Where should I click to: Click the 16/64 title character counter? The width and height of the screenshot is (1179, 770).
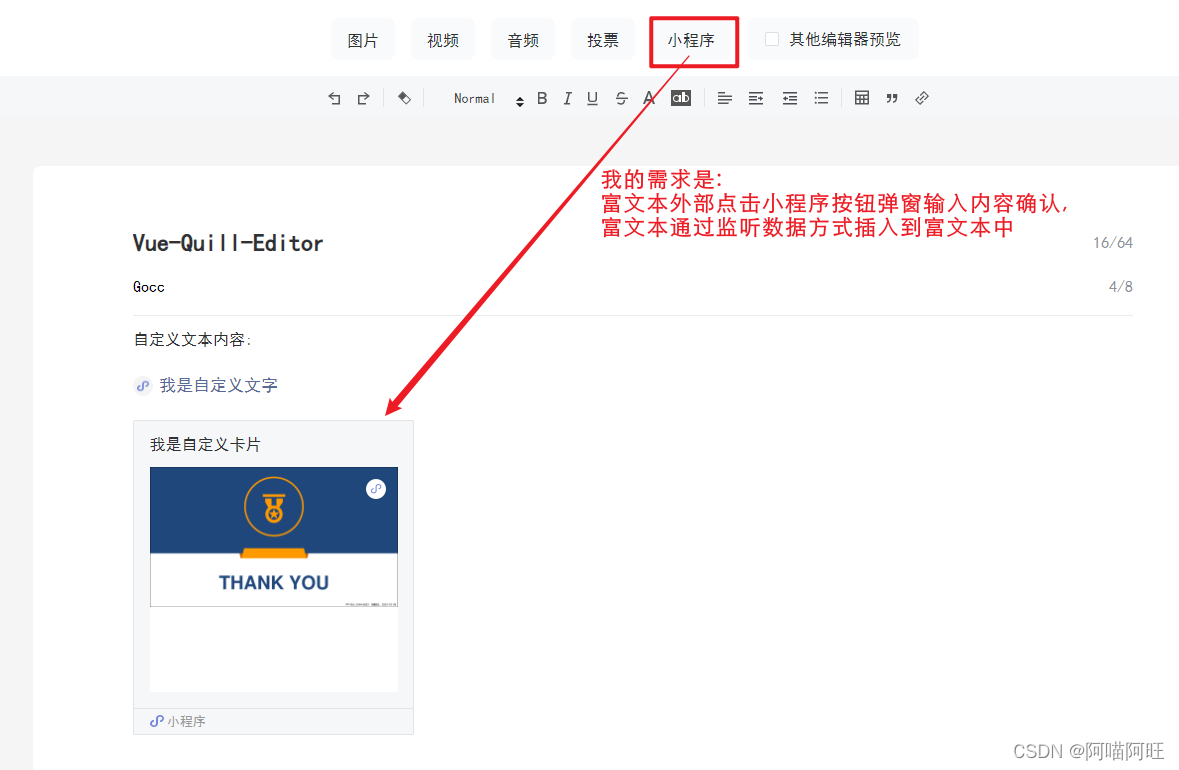[1113, 243]
